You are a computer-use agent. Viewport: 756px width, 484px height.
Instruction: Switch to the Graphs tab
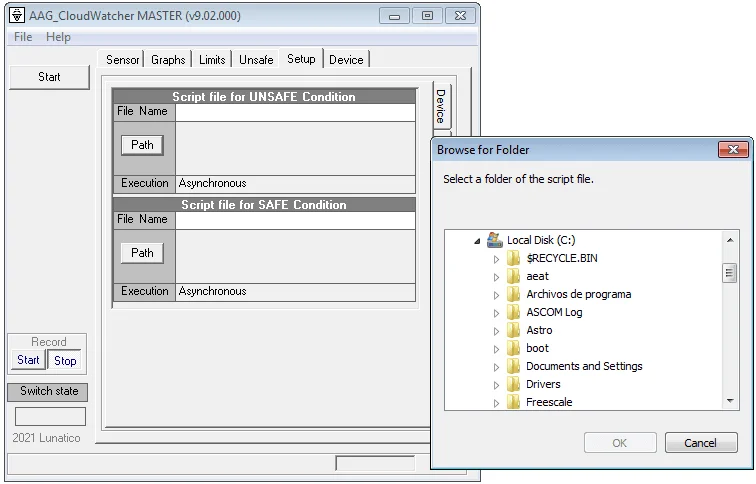pyautogui.click(x=168, y=60)
